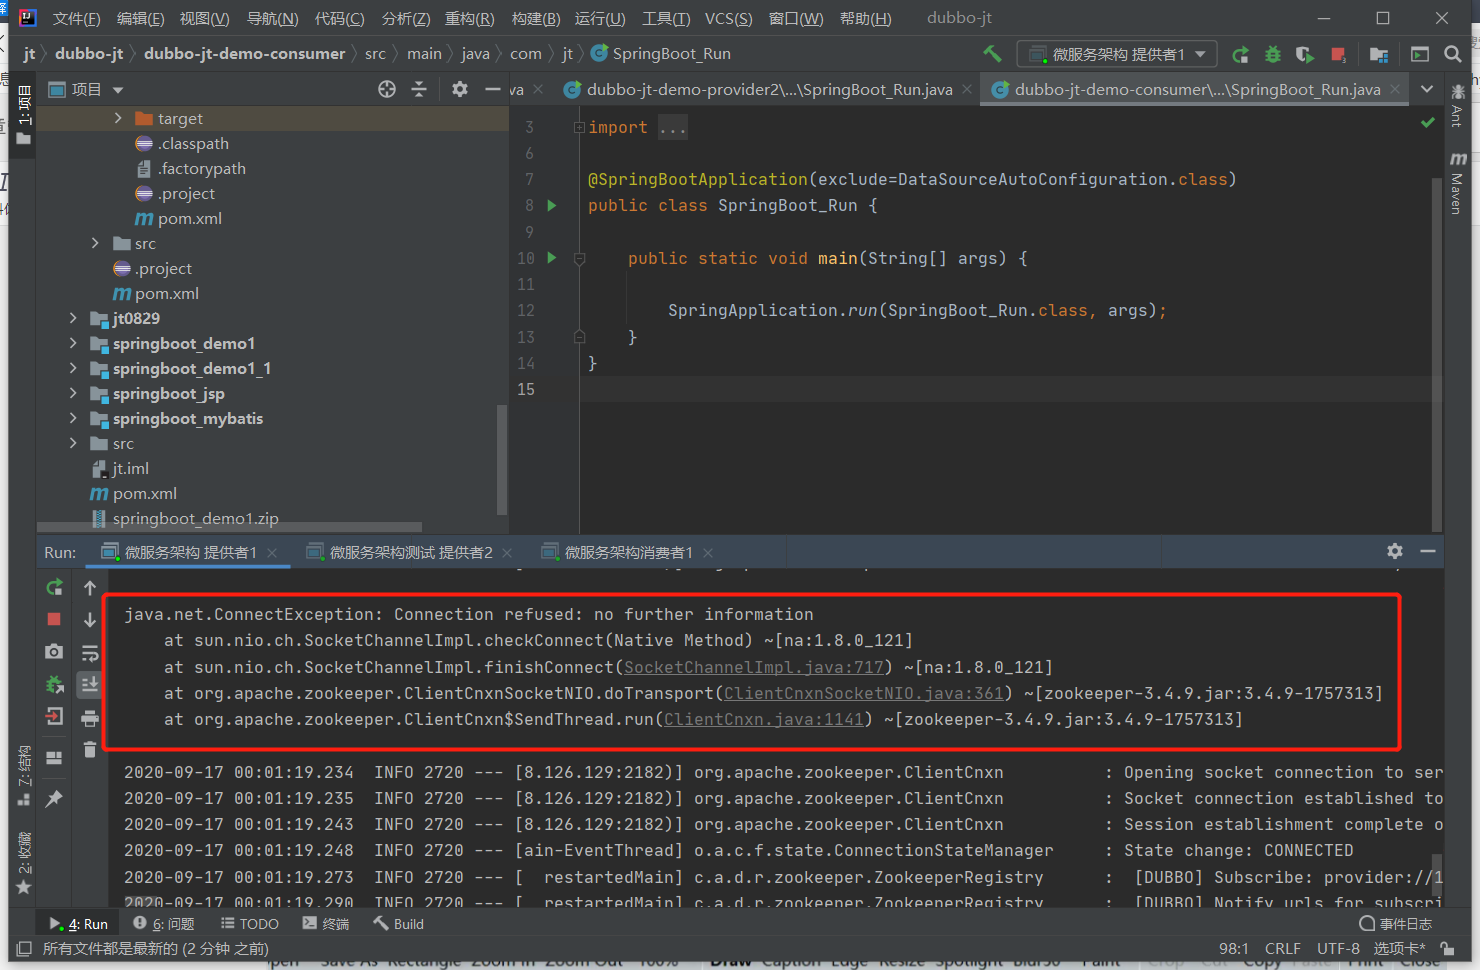Viewport: 1480px width, 970px height.
Task: Click the CRLF line separator in status bar
Action: tap(1283, 948)
